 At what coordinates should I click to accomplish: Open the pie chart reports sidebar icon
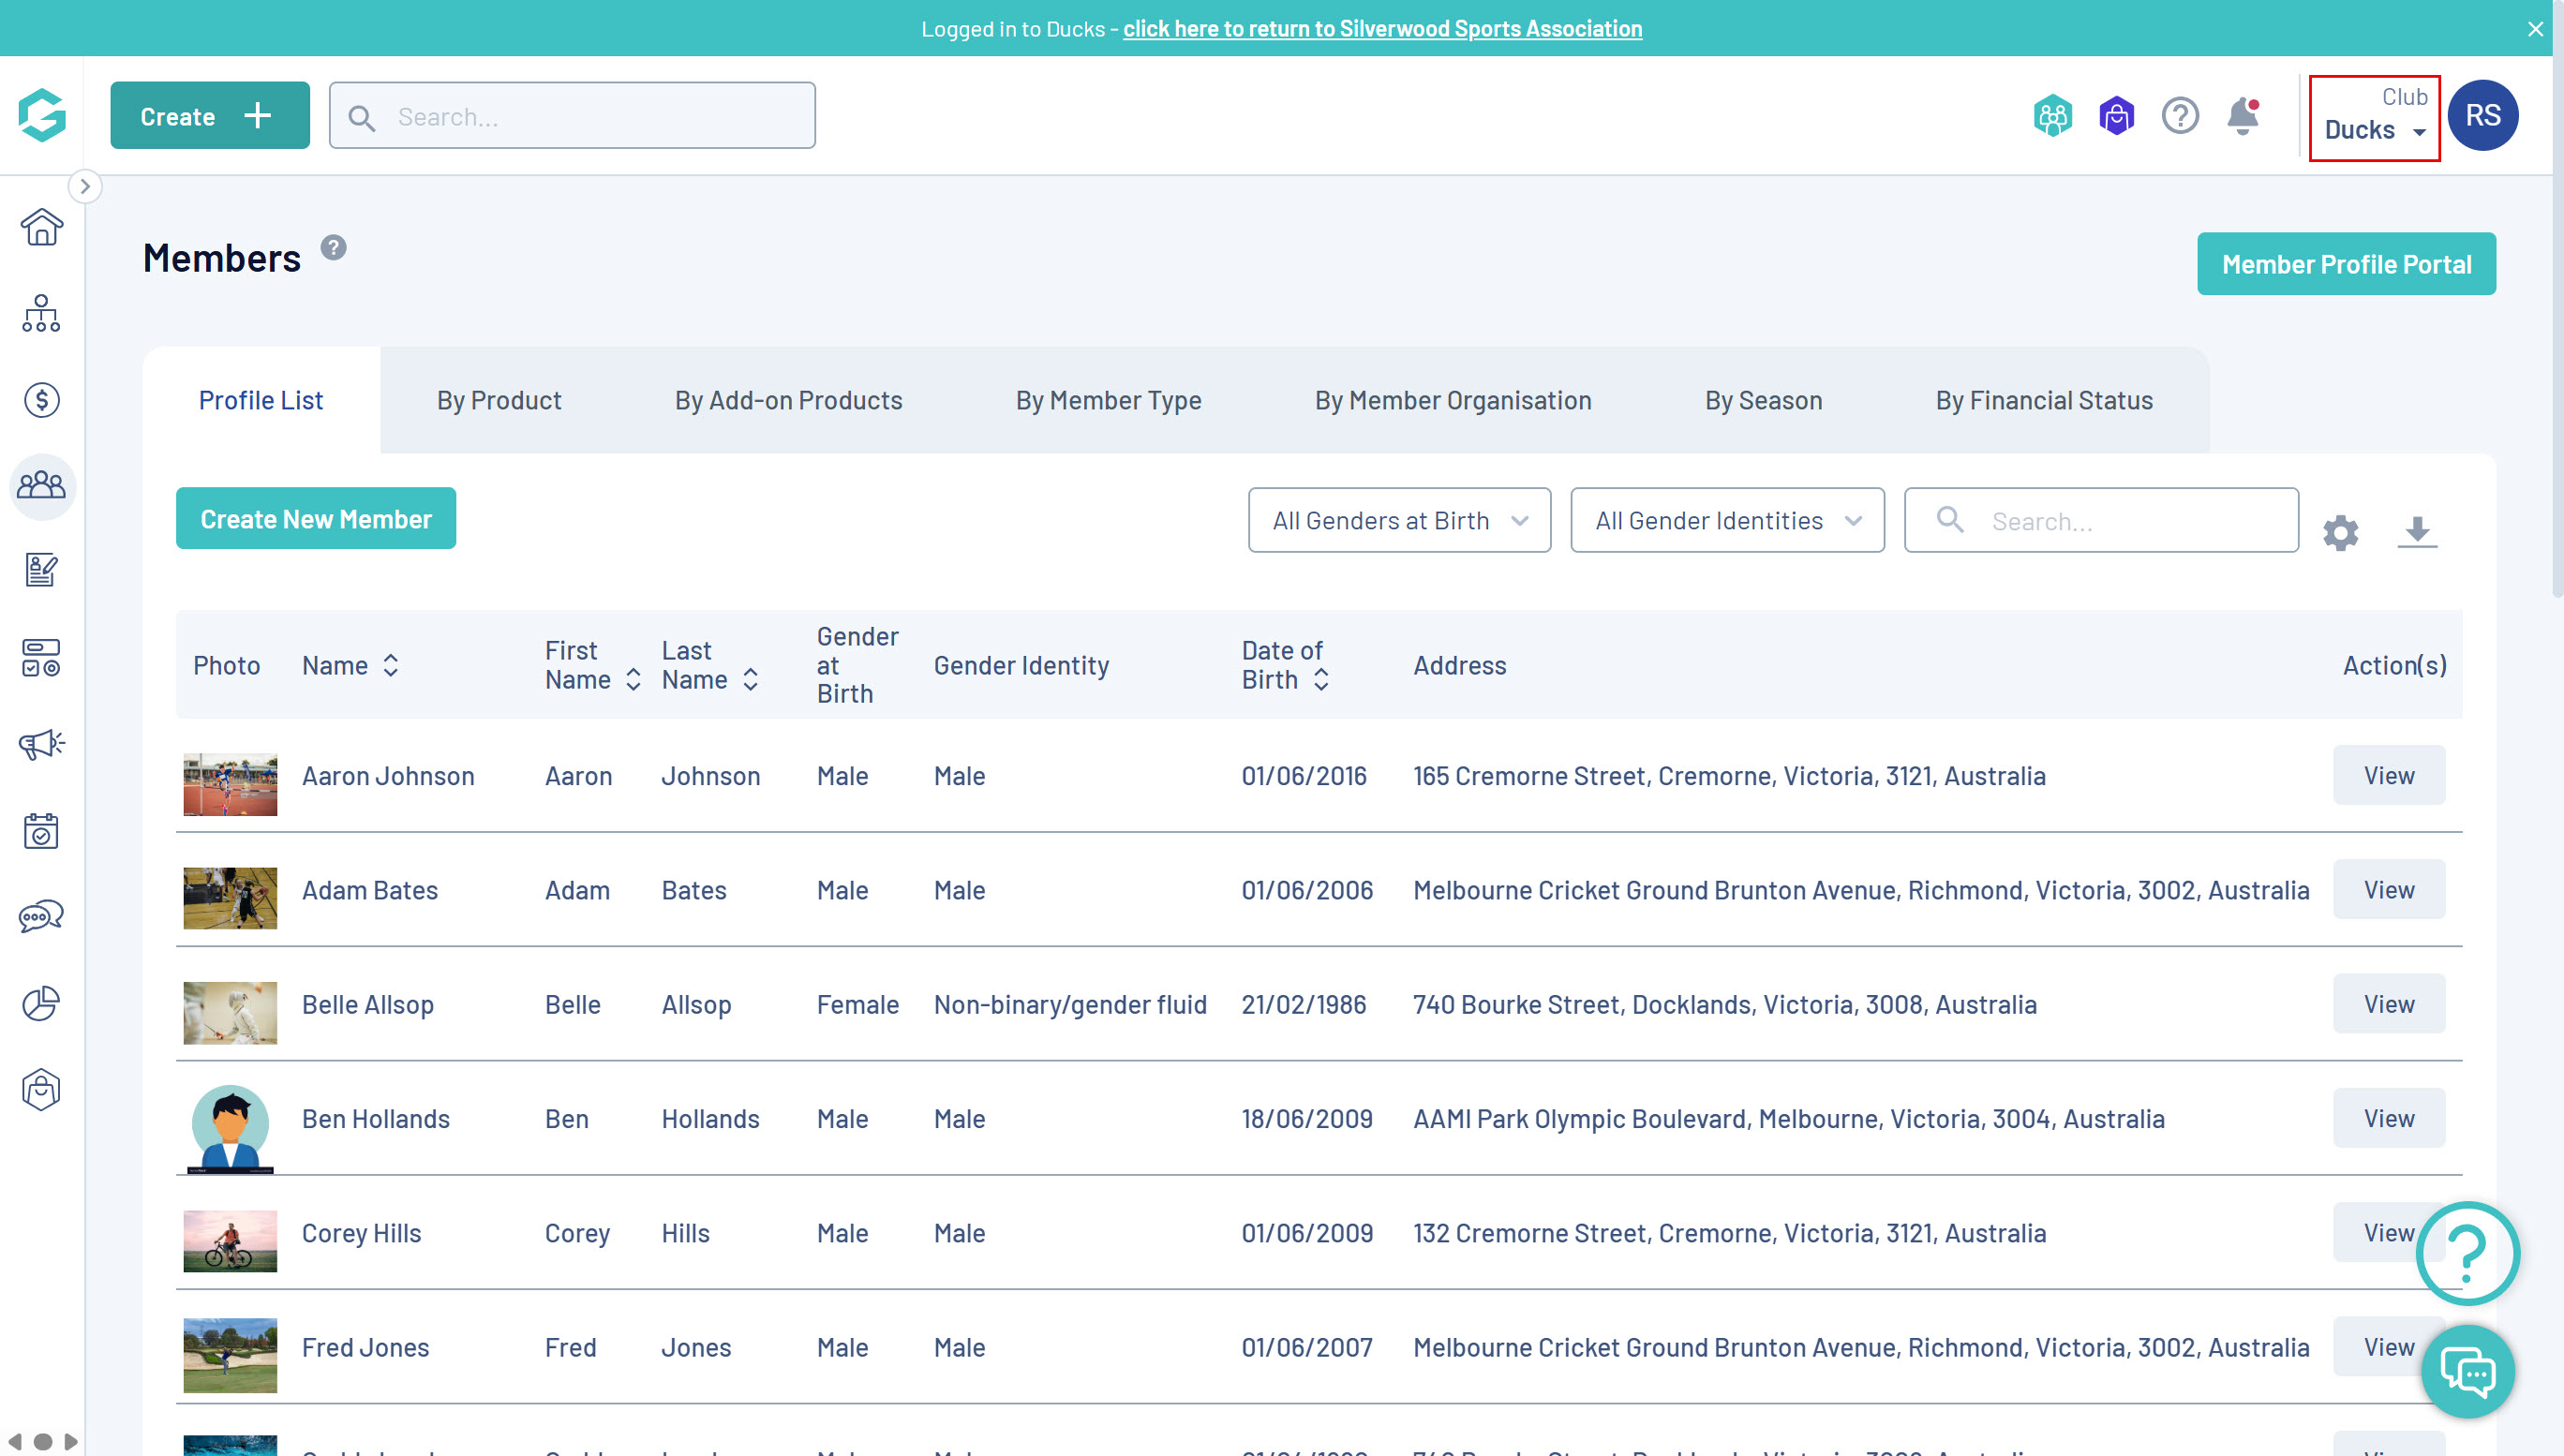tap(41, 1003)
